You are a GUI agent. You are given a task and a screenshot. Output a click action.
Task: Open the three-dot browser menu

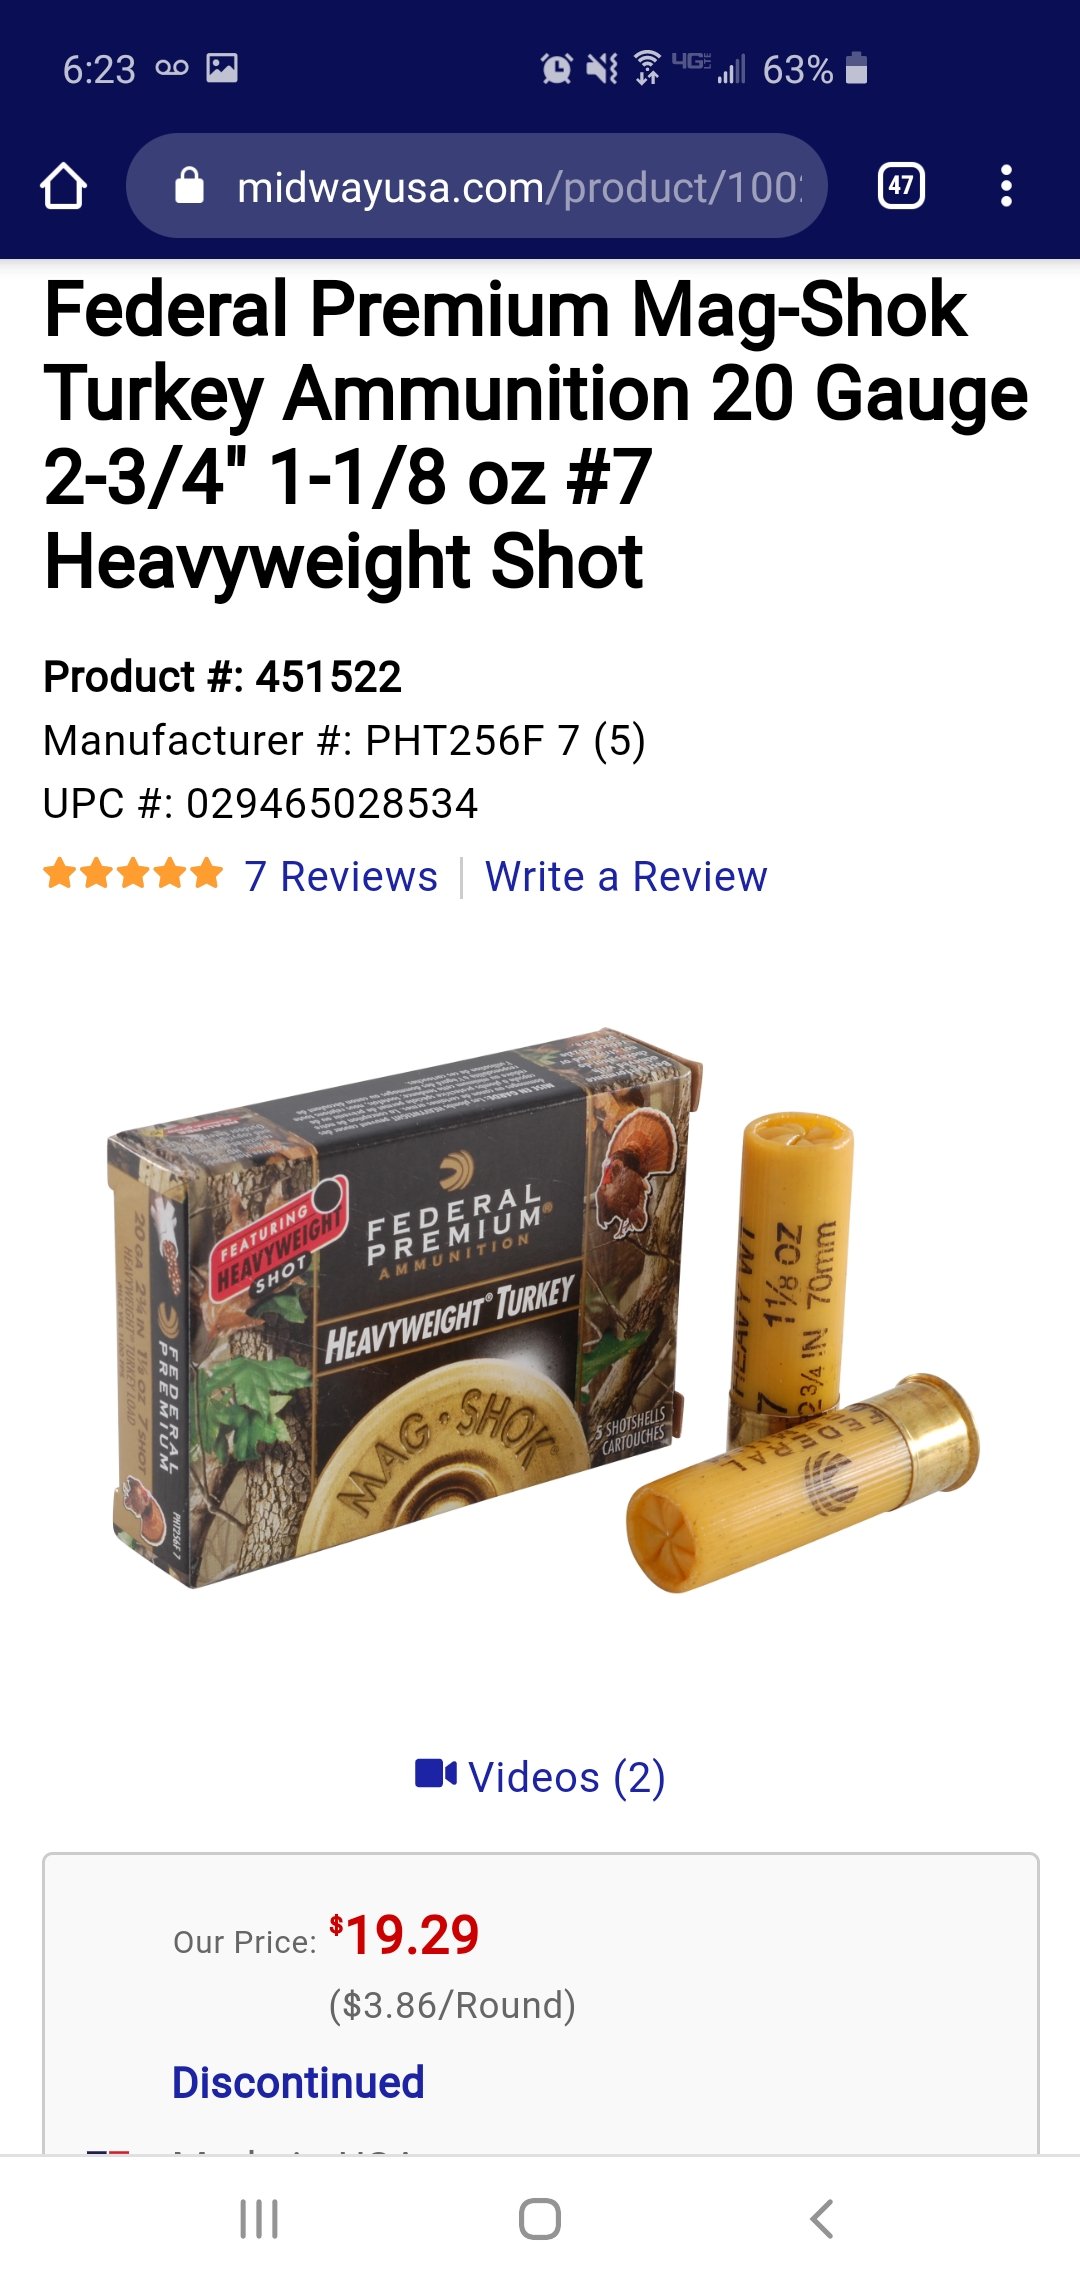coord(1006,186)
